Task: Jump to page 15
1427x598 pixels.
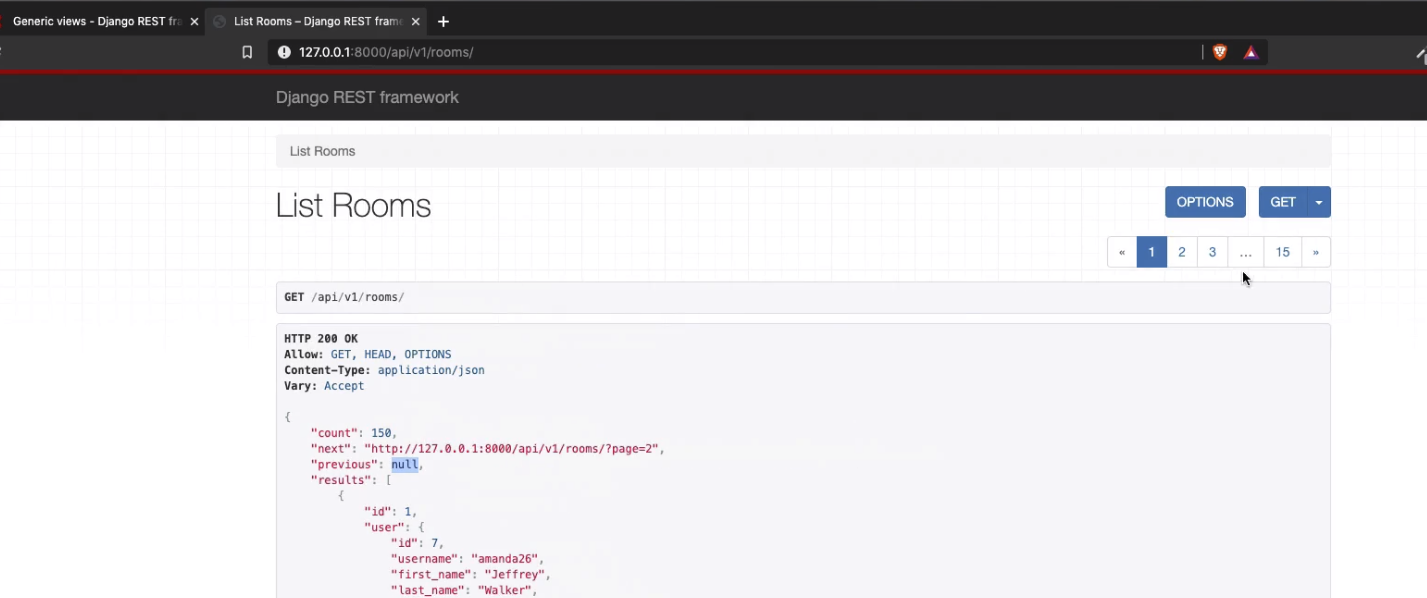Action: pyautogui.click(x=1282, y=251)
